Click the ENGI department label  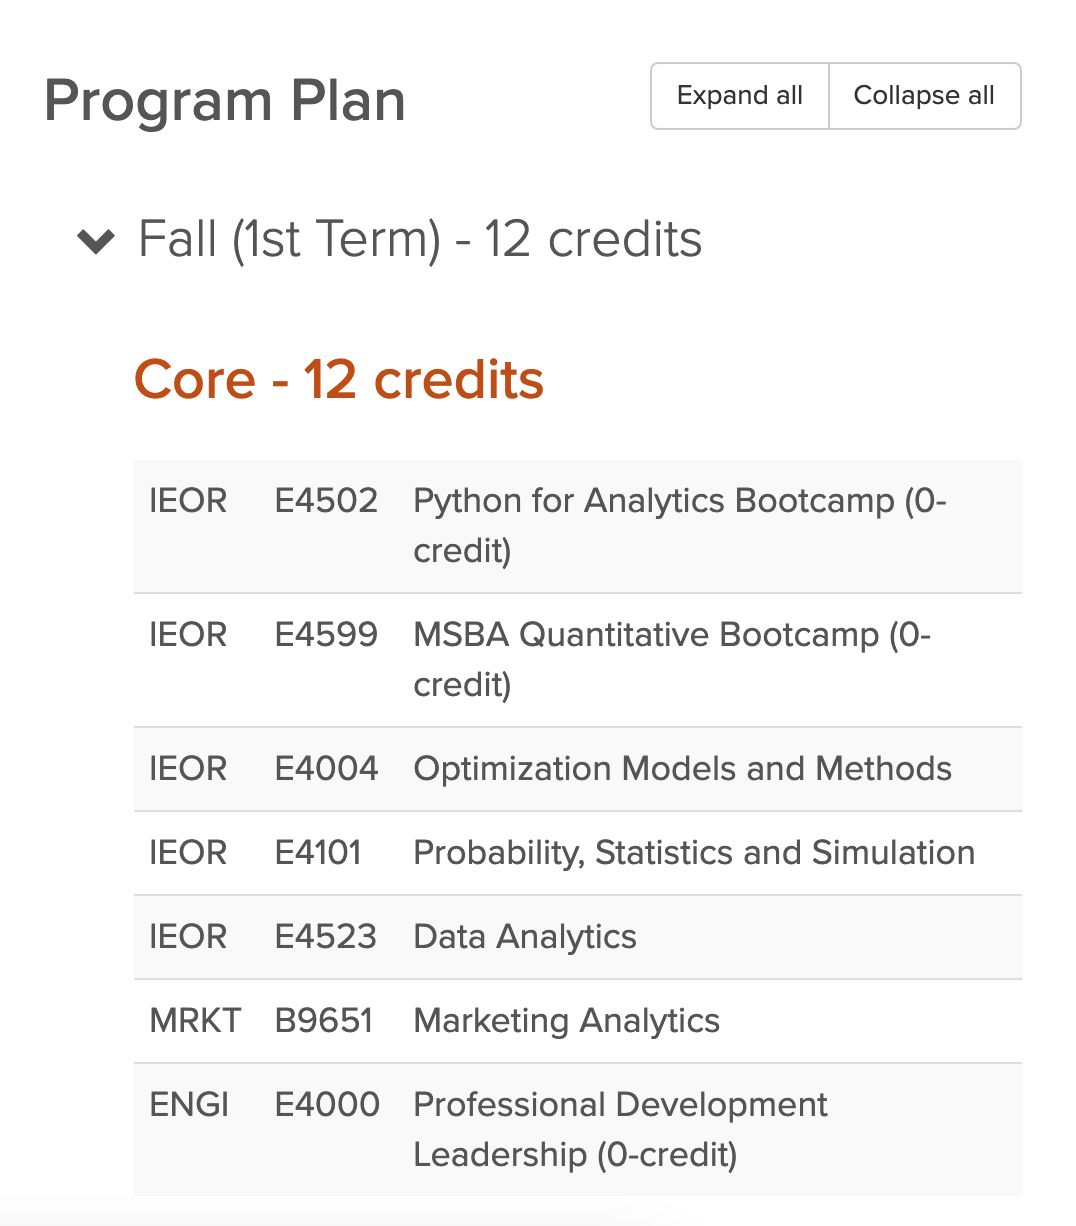point(189,1105)
